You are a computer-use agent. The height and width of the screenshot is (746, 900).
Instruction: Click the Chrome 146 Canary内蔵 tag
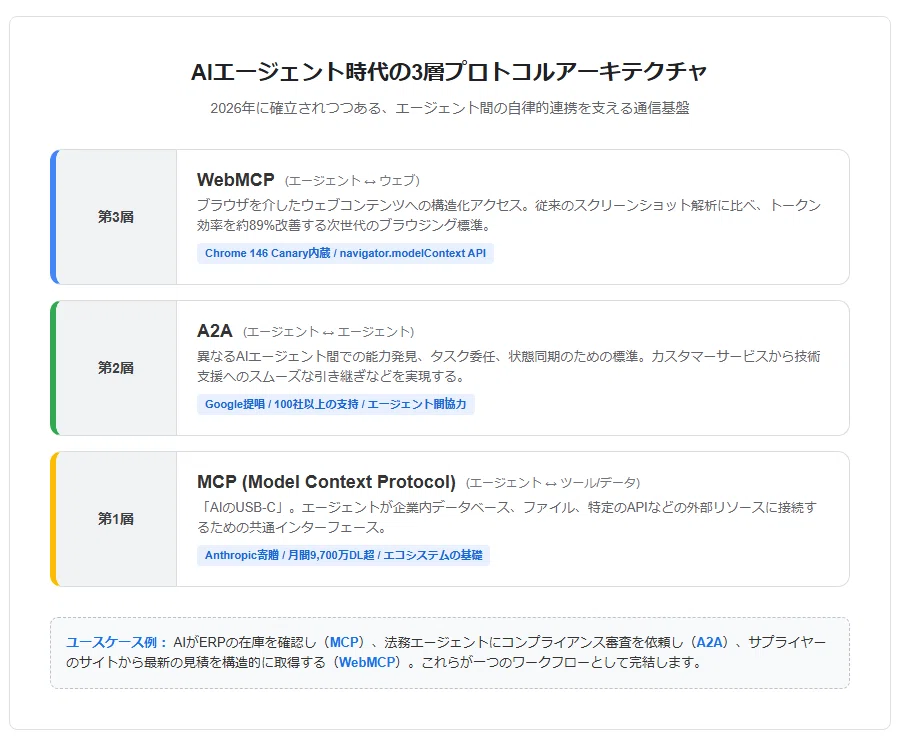pos(345,253)
